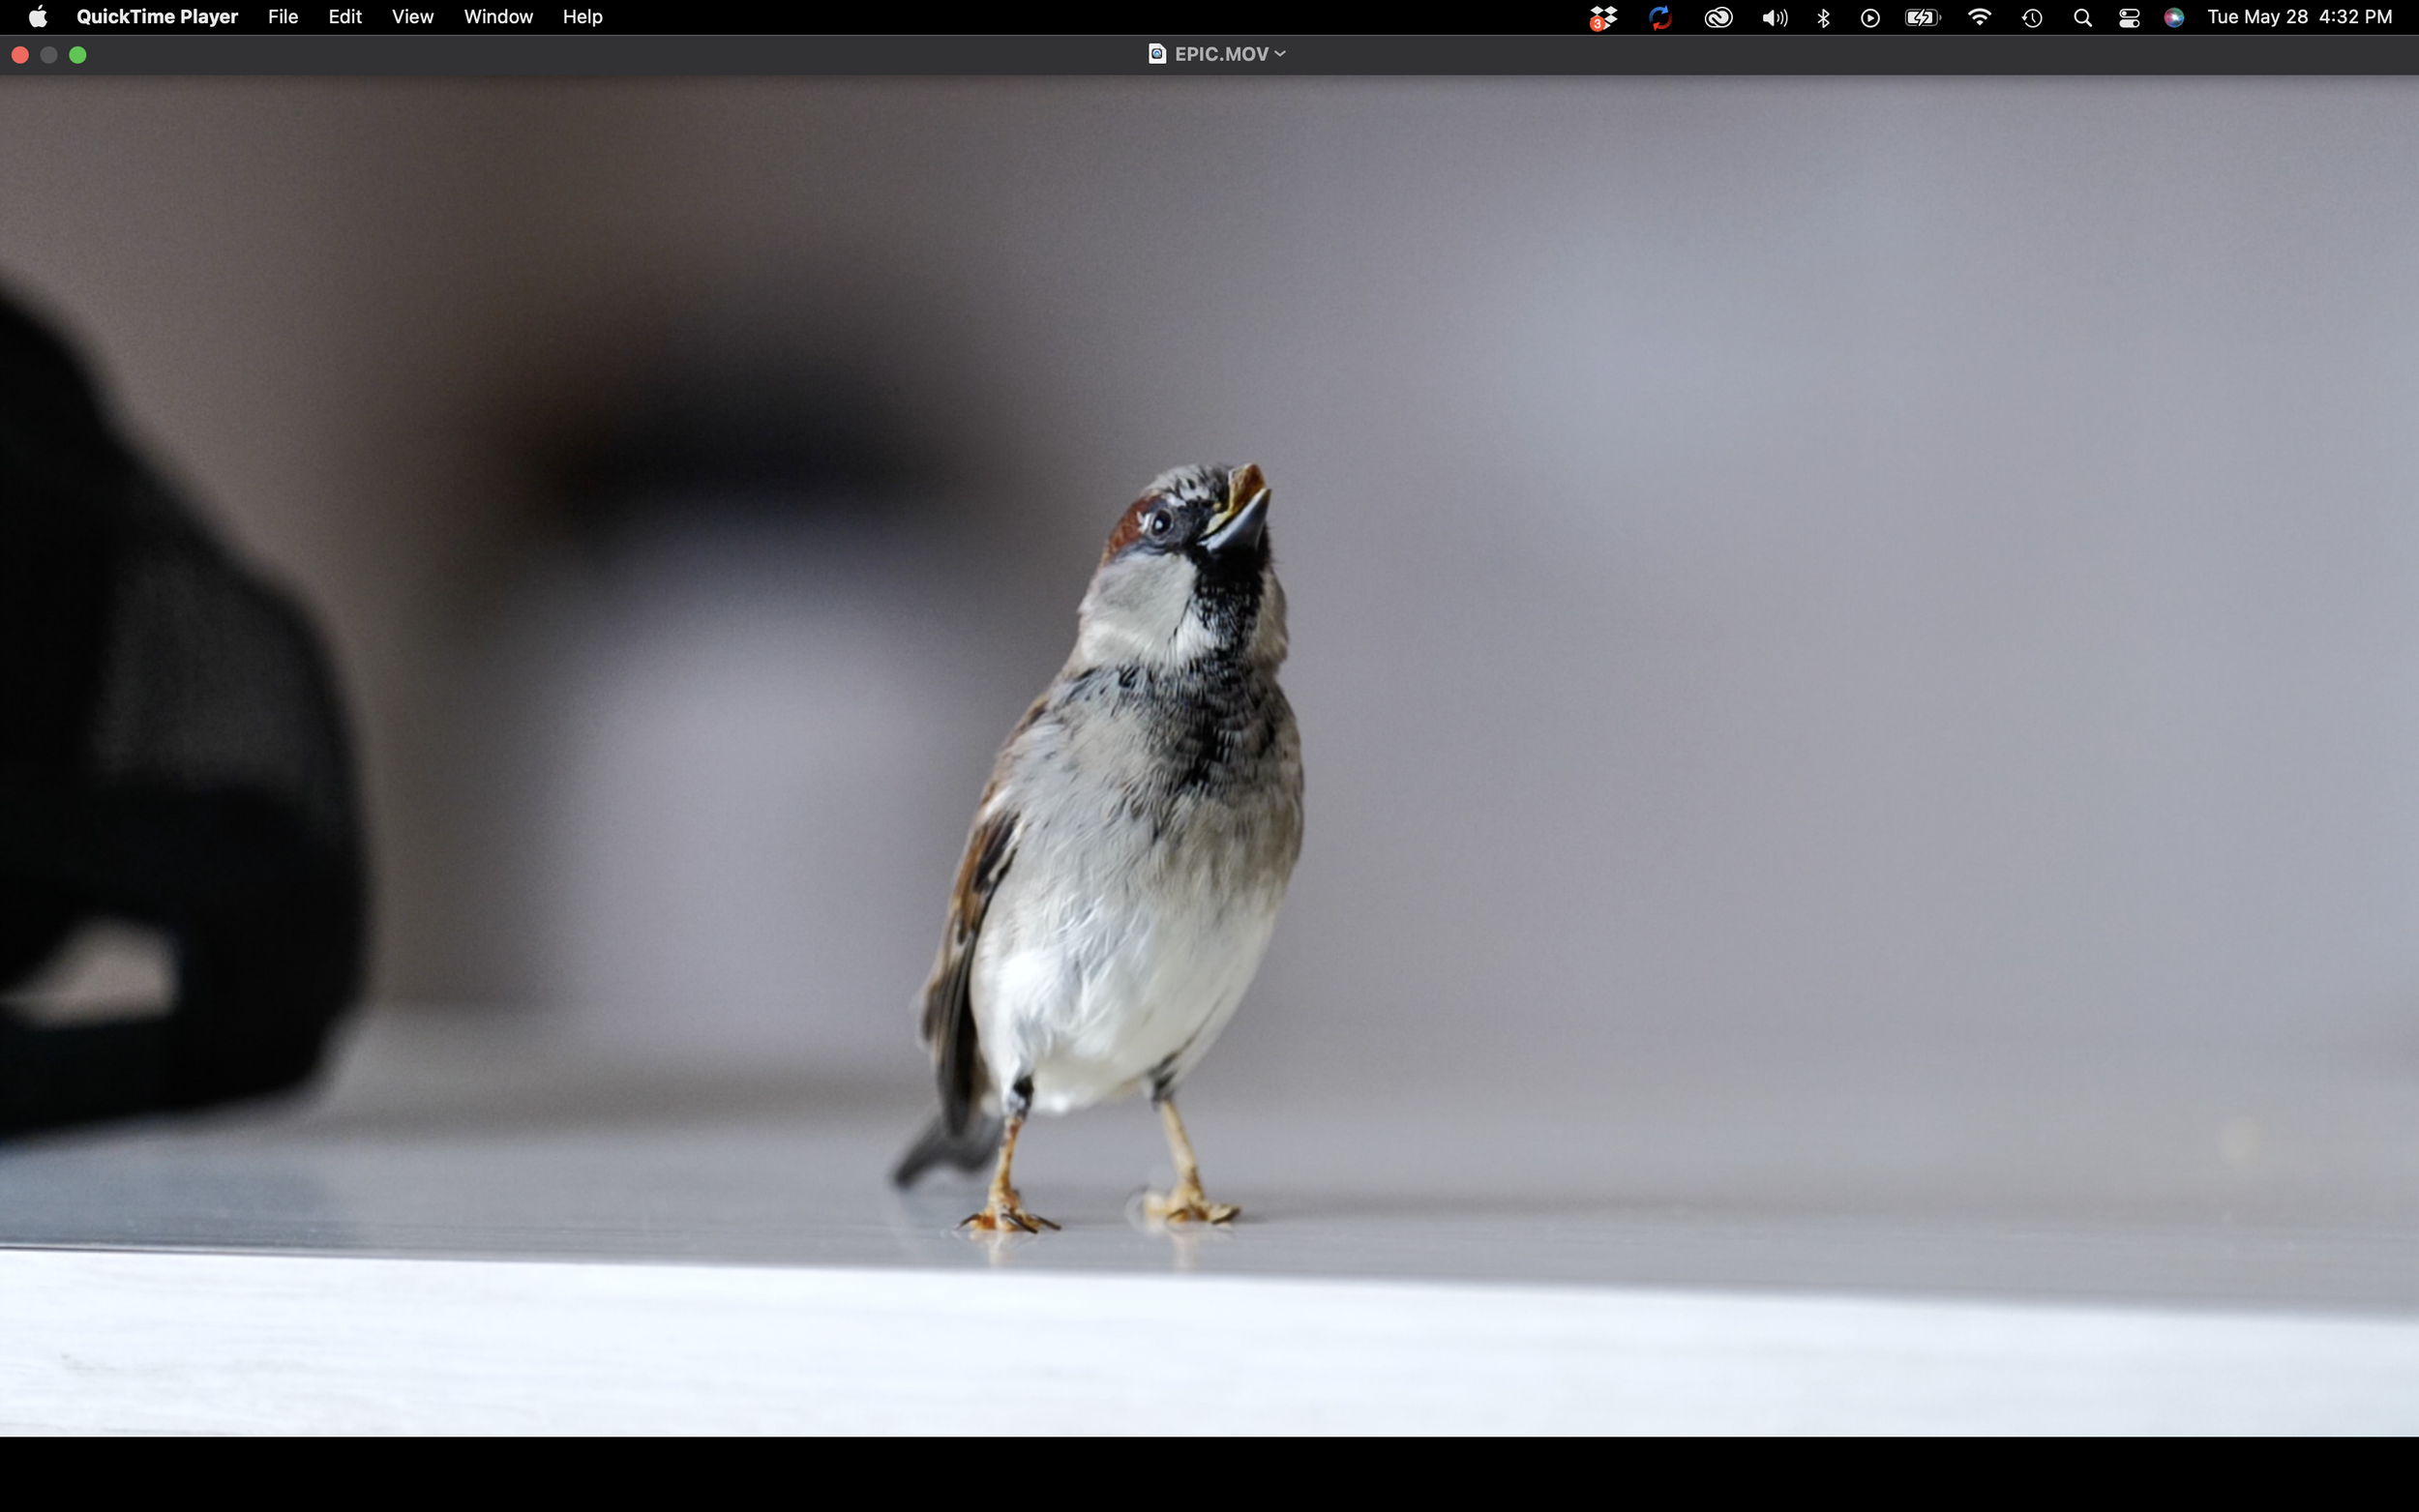
Task: Open the Apple menu
Action: coord(37,17)
